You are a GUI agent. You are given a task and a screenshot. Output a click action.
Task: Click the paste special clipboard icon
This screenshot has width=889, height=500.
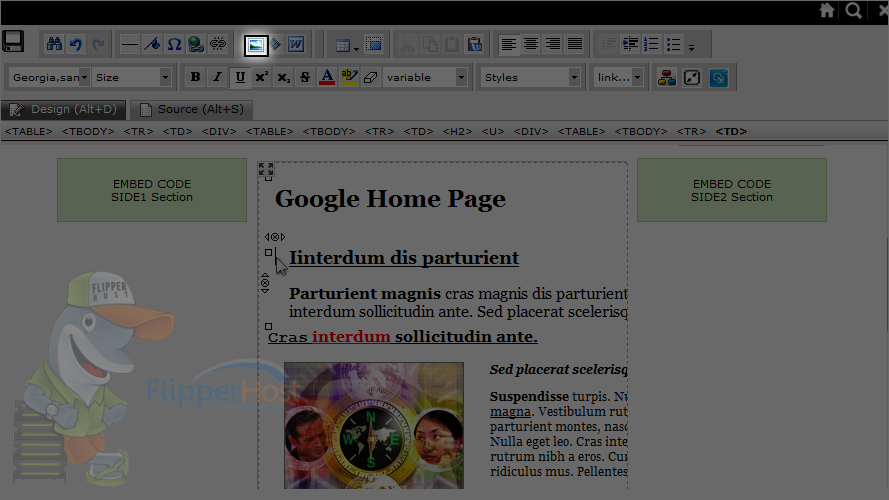coord(475,44)
